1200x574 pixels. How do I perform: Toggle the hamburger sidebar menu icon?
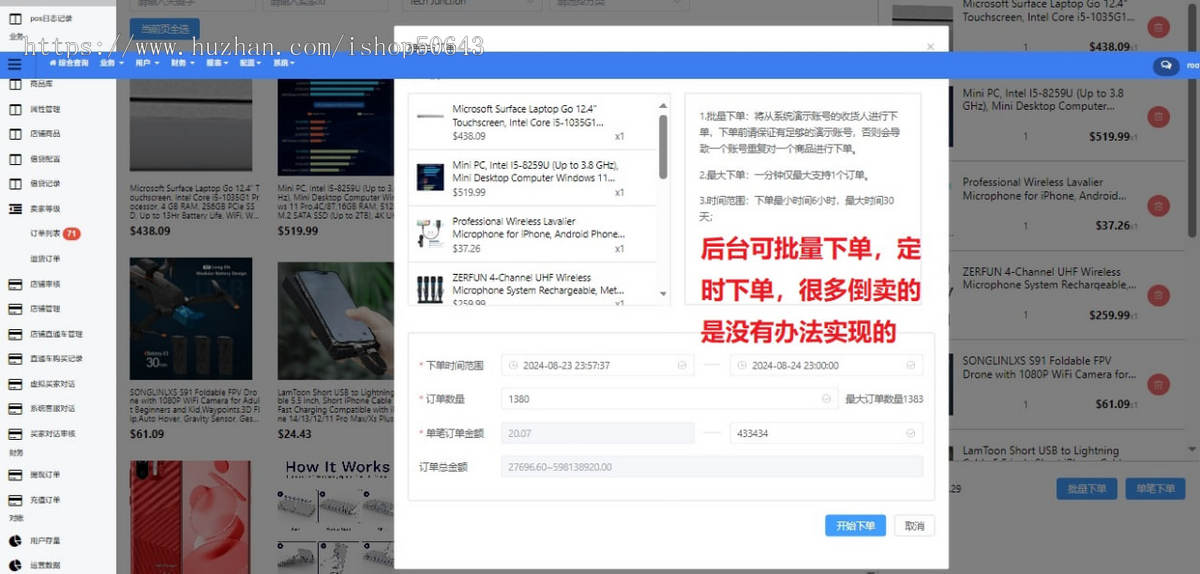click(x=14, y=63)
